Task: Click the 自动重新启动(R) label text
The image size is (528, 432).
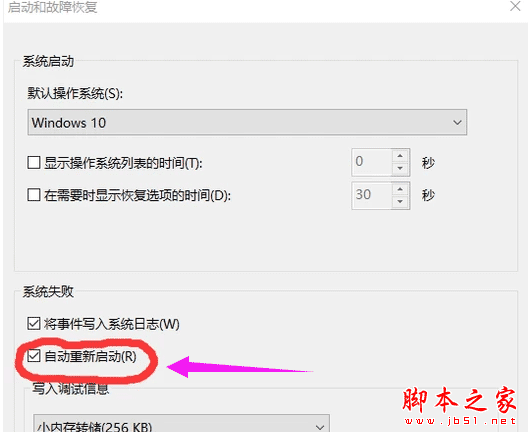Action: pos(91,356)
